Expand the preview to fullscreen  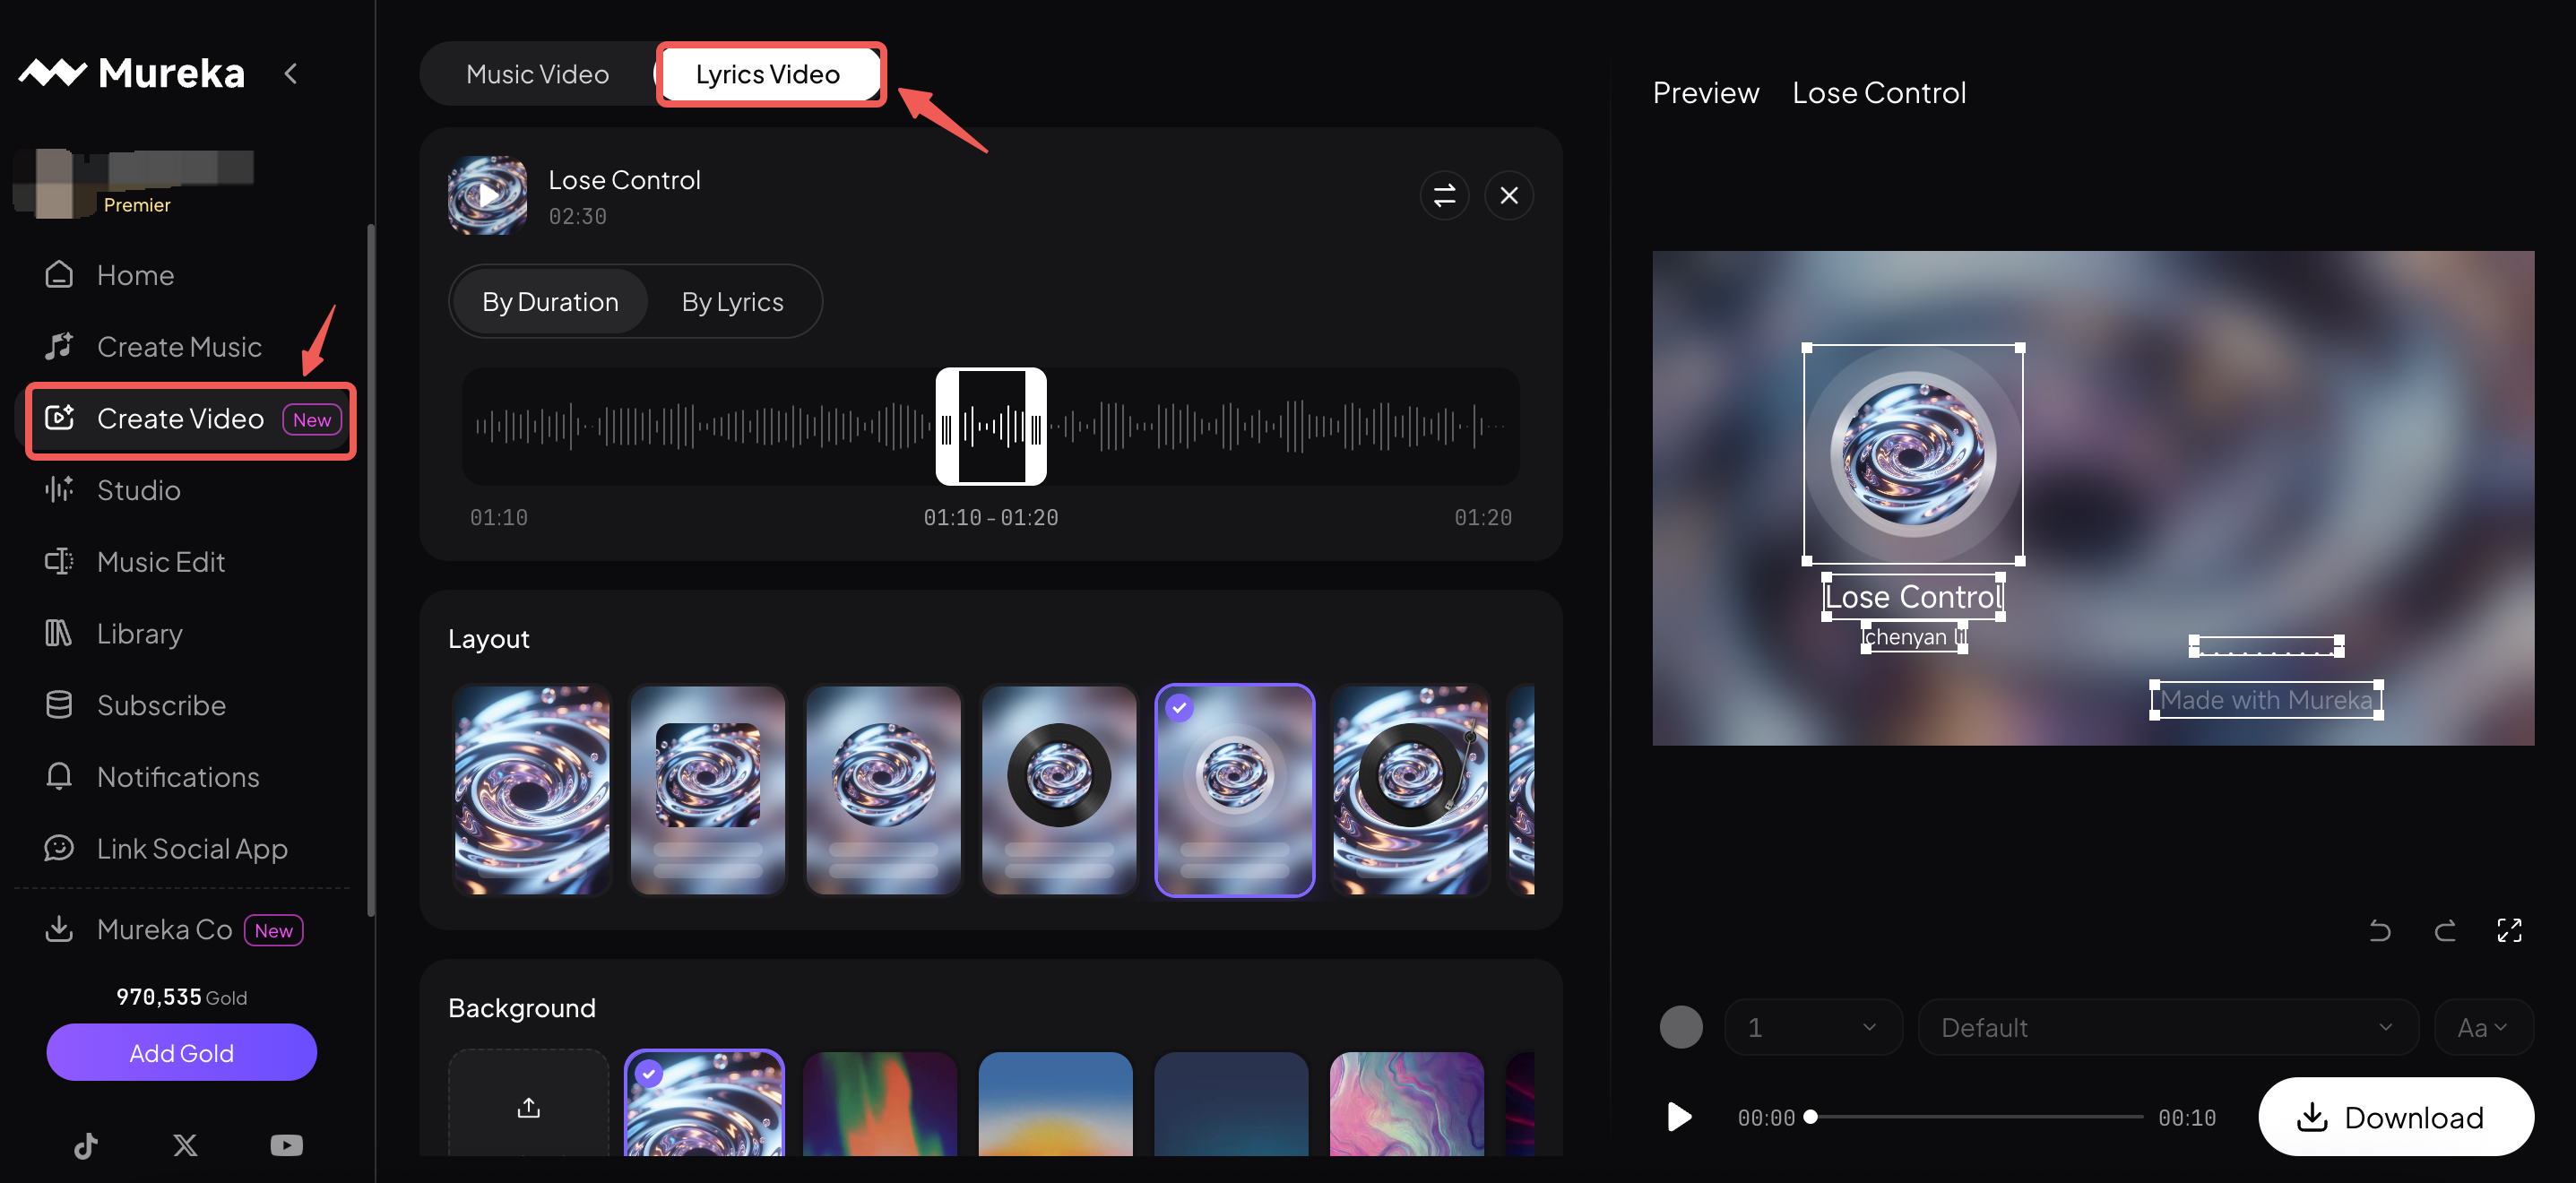[x=2509, y=931]
